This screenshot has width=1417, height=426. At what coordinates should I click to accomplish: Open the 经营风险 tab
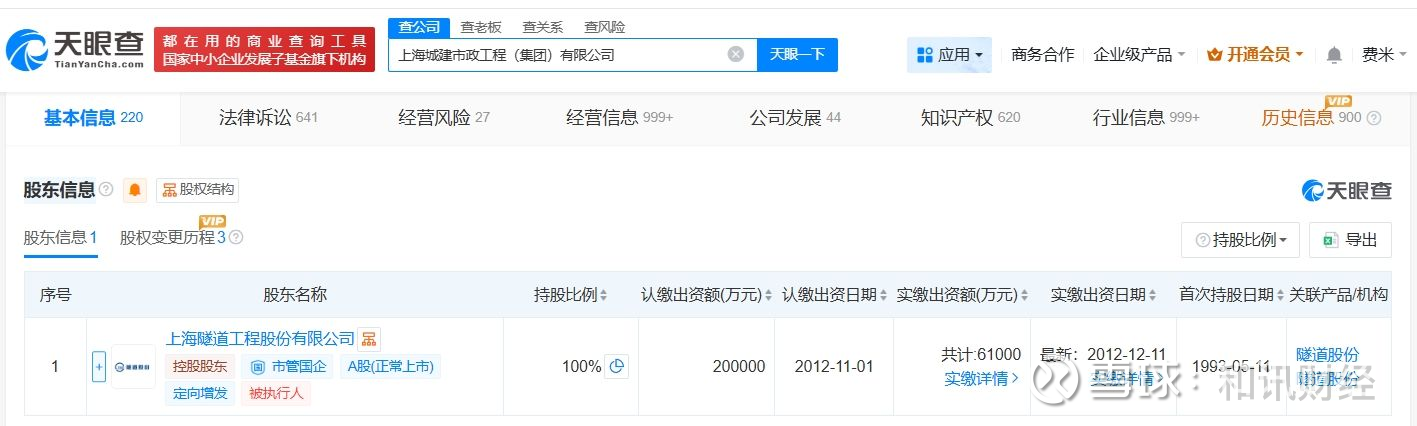(x=444, y=118)
